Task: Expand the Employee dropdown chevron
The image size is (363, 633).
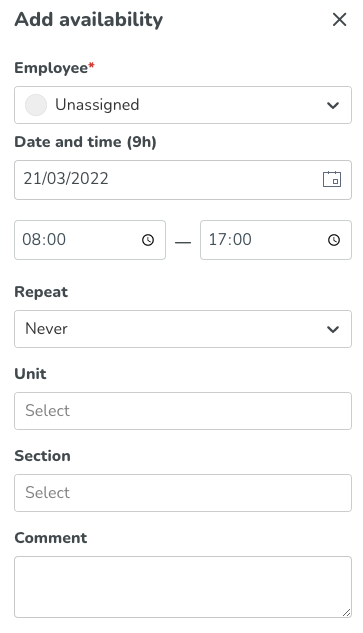Action: click(333, 105)
